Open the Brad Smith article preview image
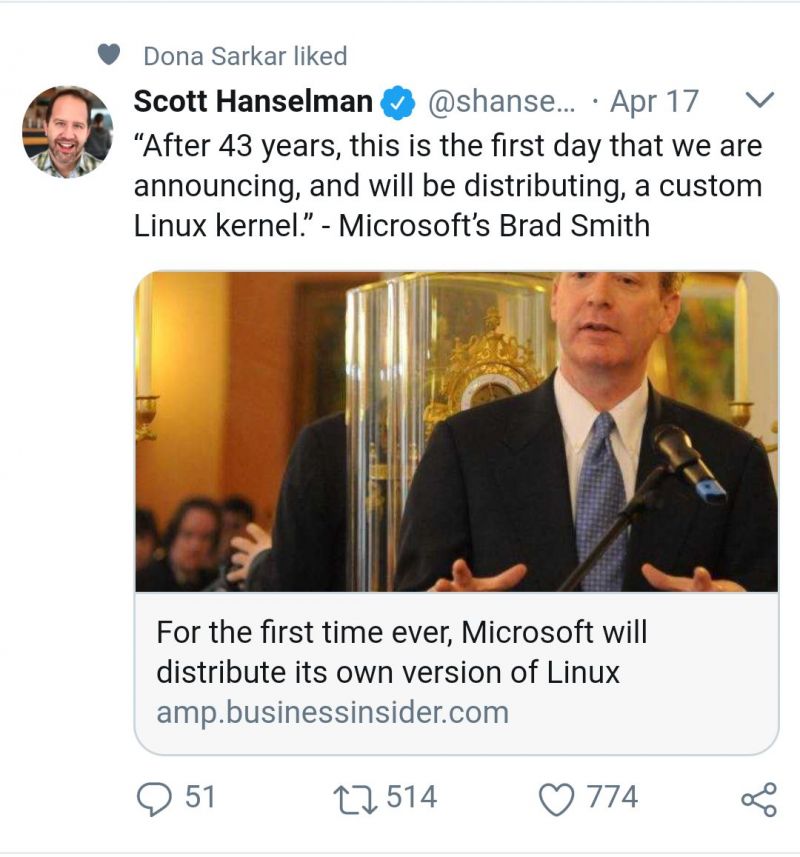This screenshot has width=800, height=857. tap(456, 431)
